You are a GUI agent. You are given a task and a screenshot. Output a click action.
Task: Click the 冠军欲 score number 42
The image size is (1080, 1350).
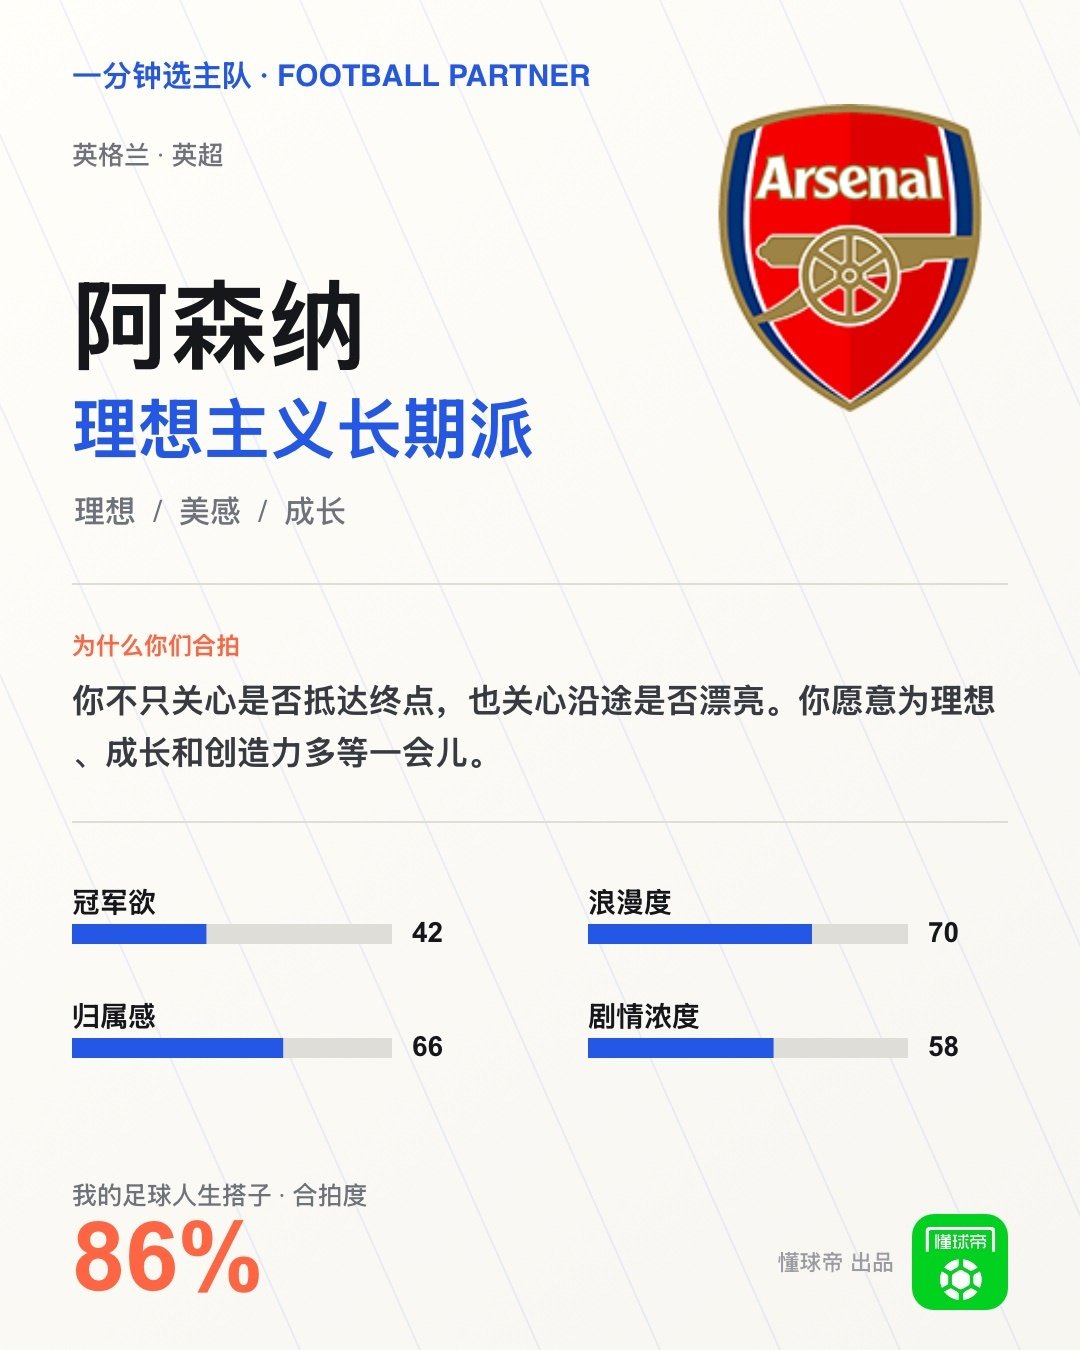[x=427, y=933]
